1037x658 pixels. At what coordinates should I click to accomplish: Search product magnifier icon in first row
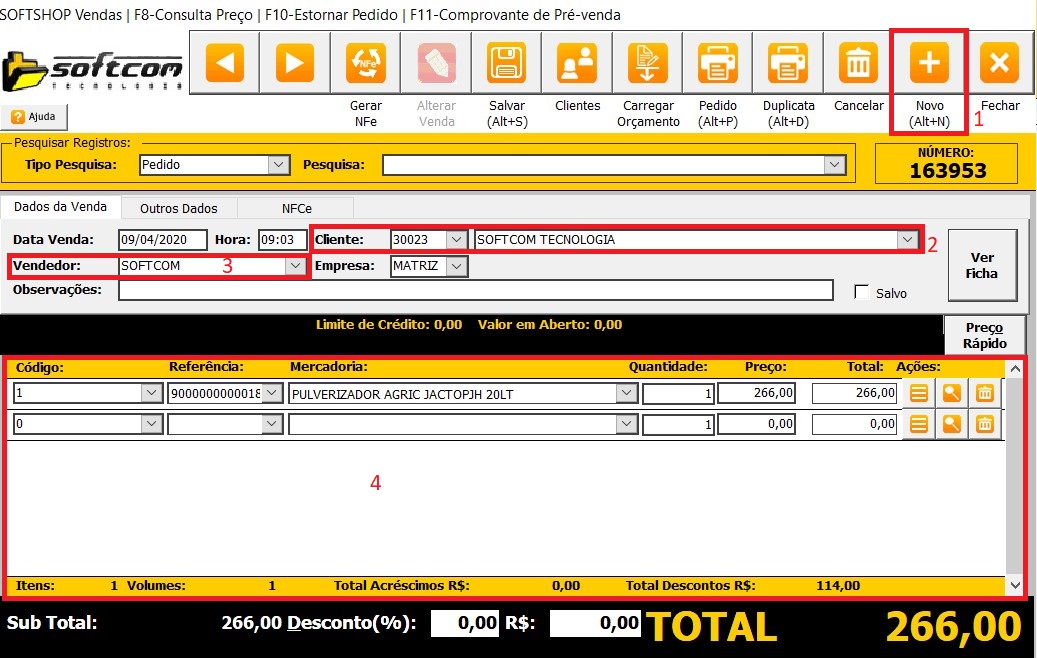(x=952, y=394)
